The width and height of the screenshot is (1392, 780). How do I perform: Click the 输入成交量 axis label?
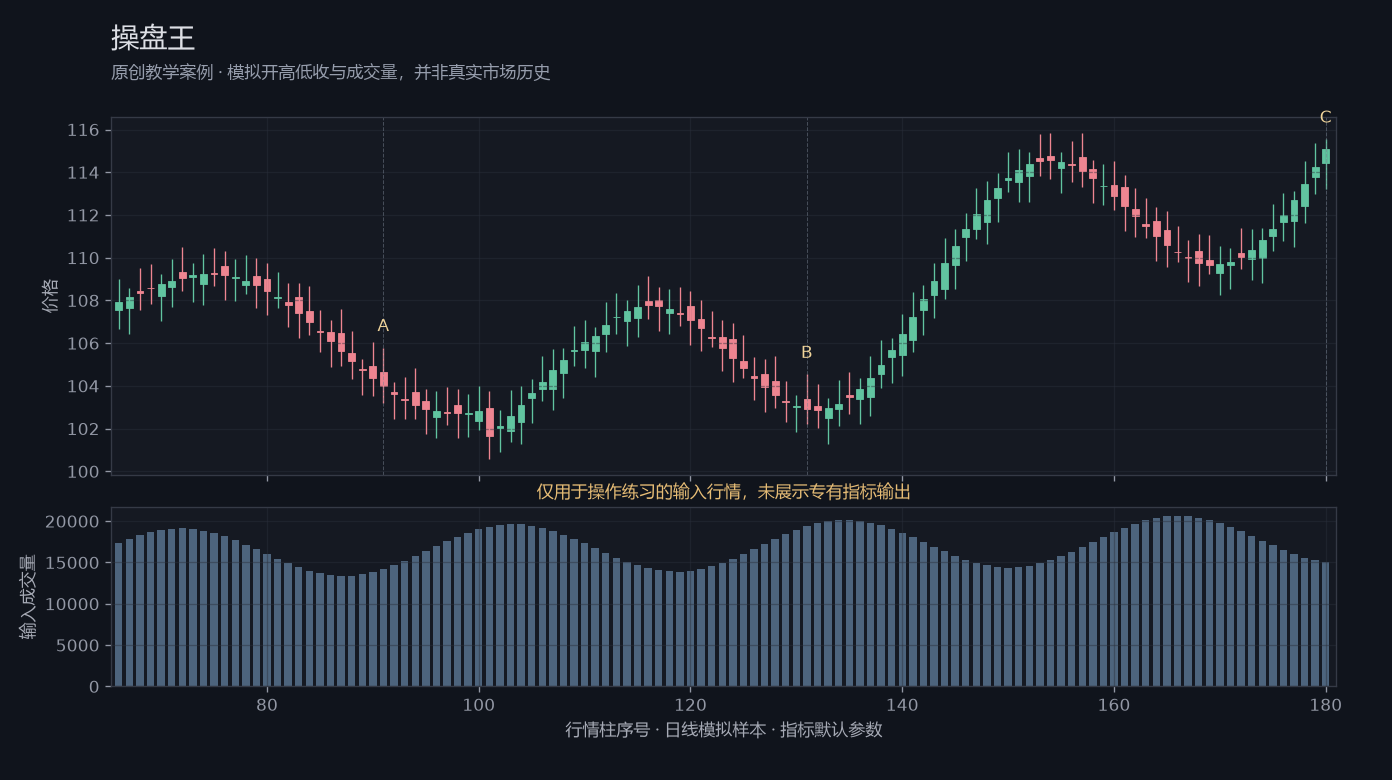pos(29,597)
